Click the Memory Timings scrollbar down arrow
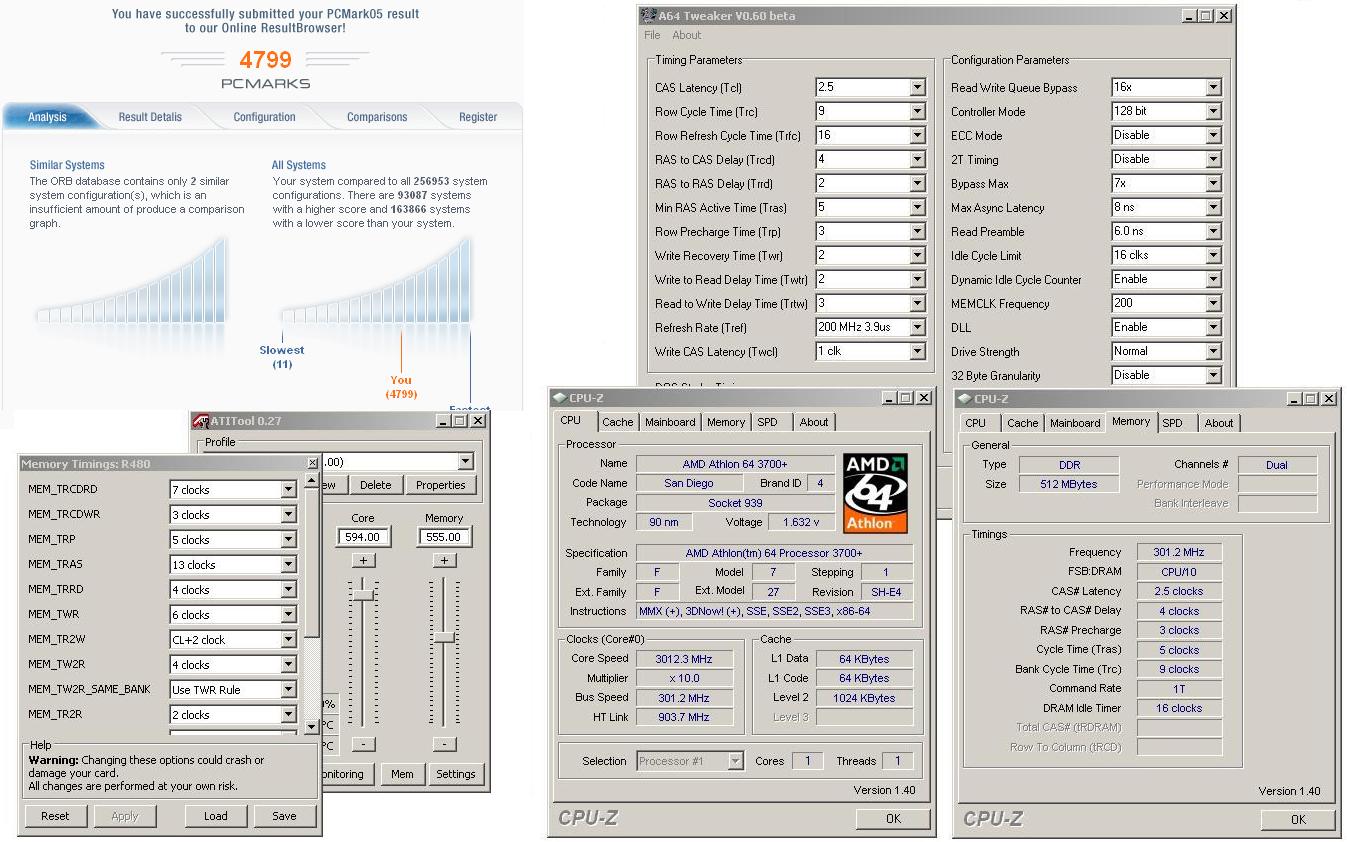Screen dimensions: 1347x842 pyautogui.click(x=311, y=727)
